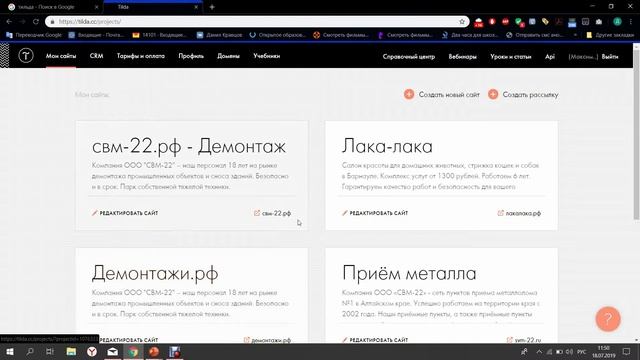Open the Учебники section
Image resolution: width=640 pixels, height=360 pixels.
tap(267, 56)
